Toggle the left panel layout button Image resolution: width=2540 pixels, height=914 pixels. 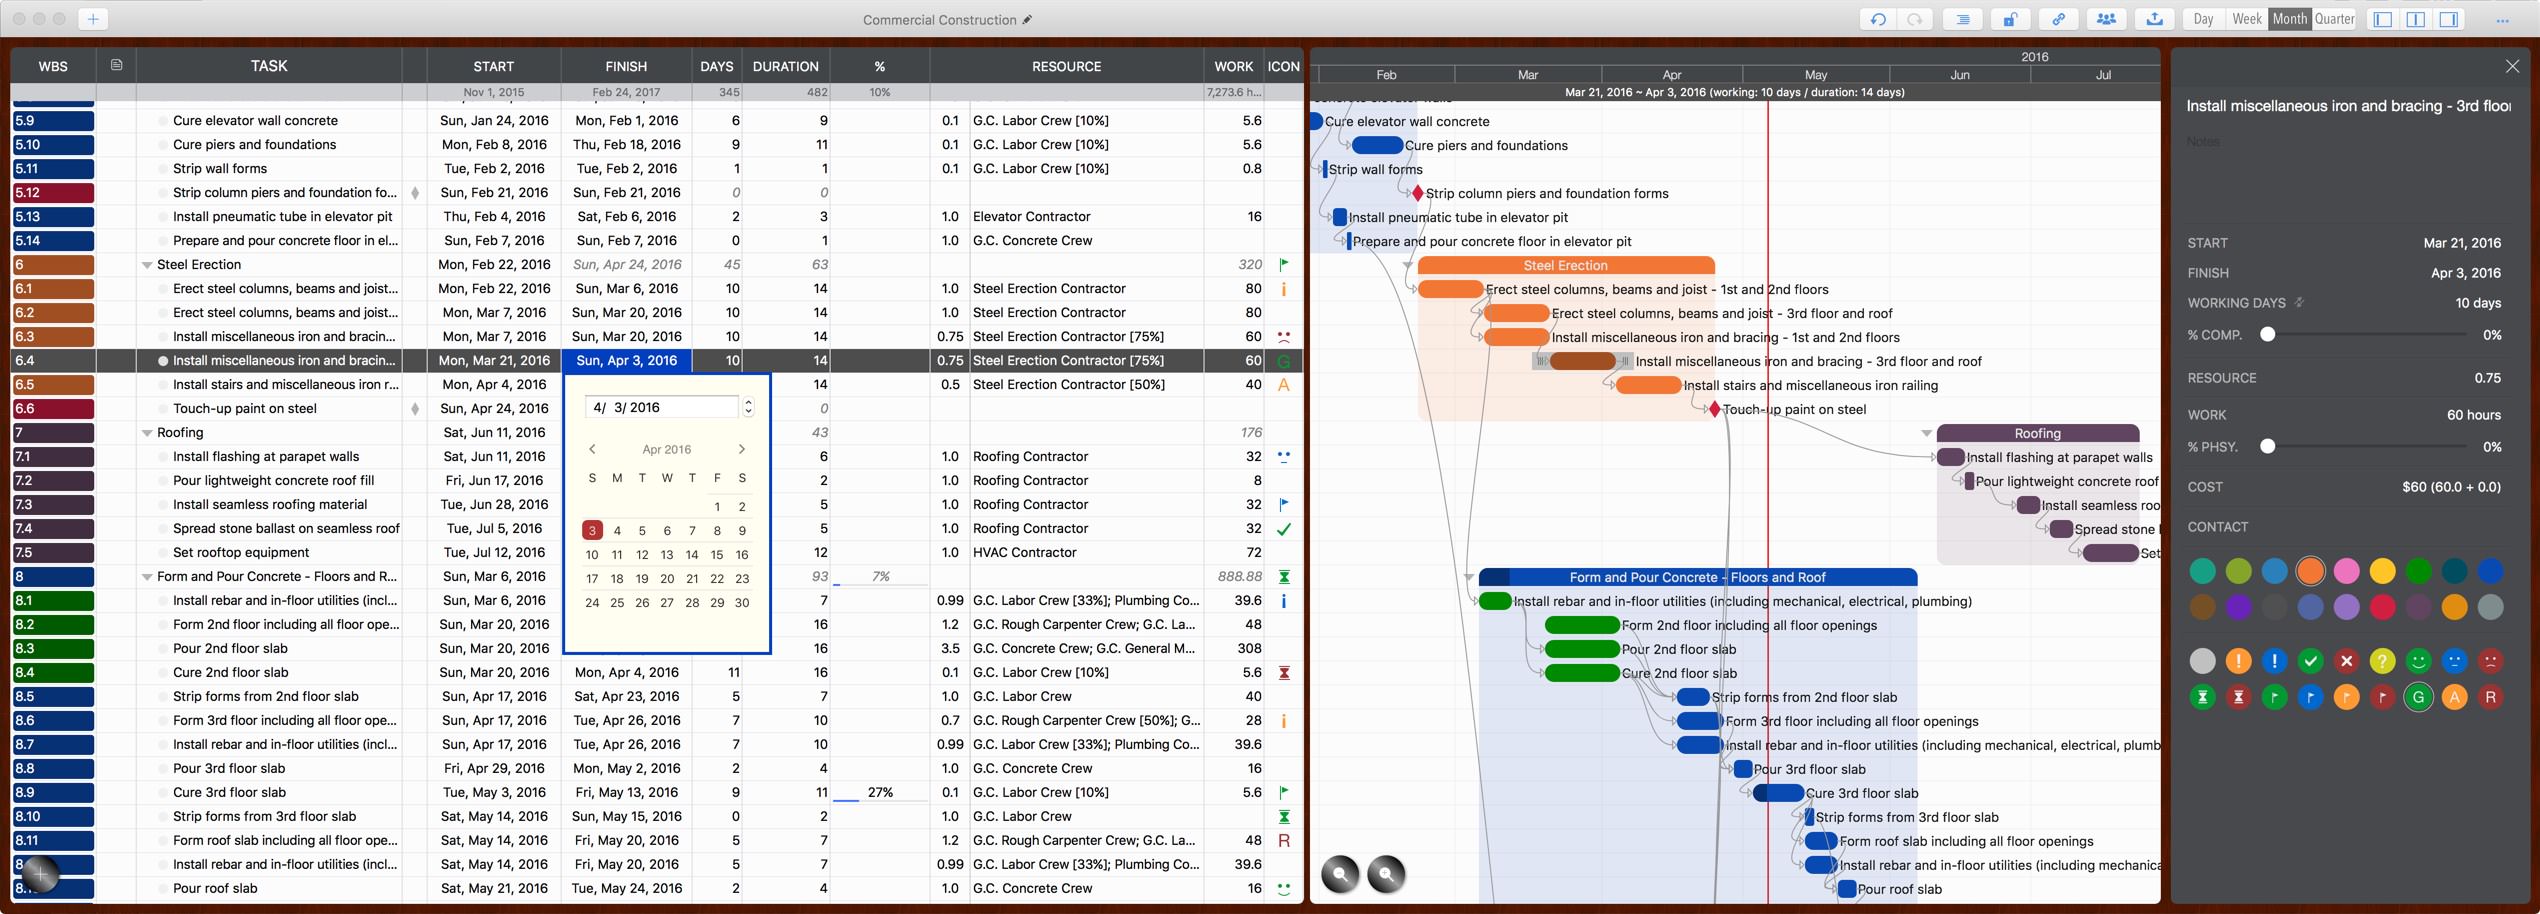2383,19
